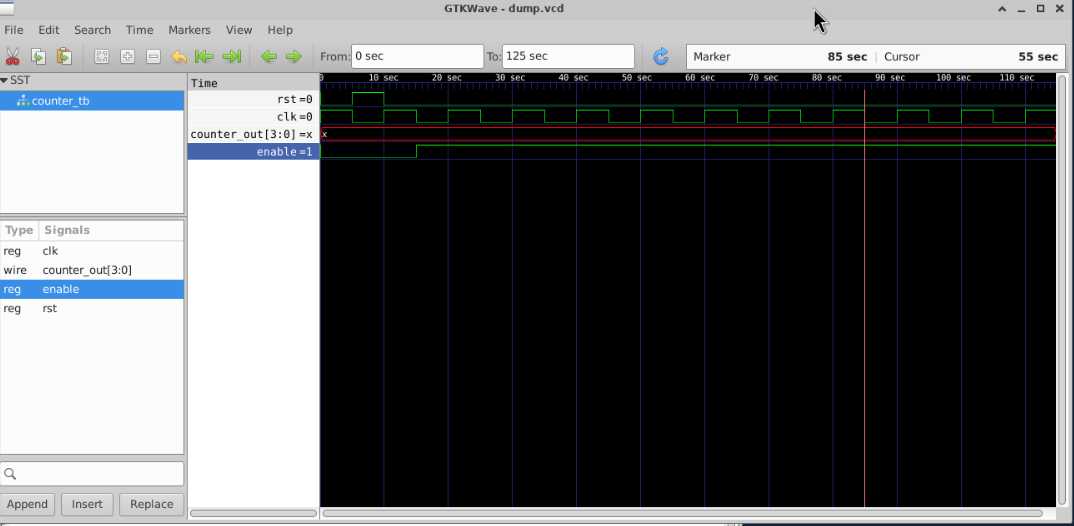Viewport: 1074px width, 526px height.
Task: Click the Reload waveform icon
Action: tap(661, 57)
